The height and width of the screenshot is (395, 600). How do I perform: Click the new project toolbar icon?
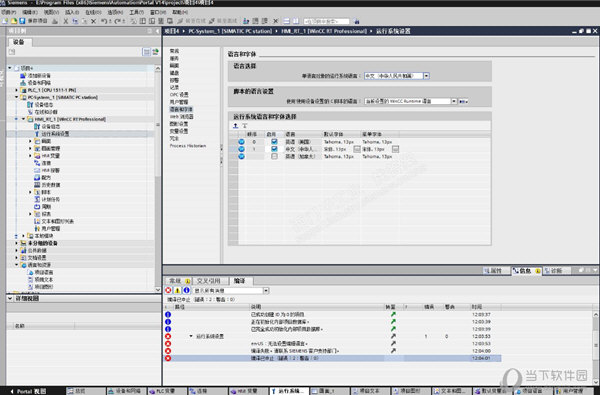point(5,21)
